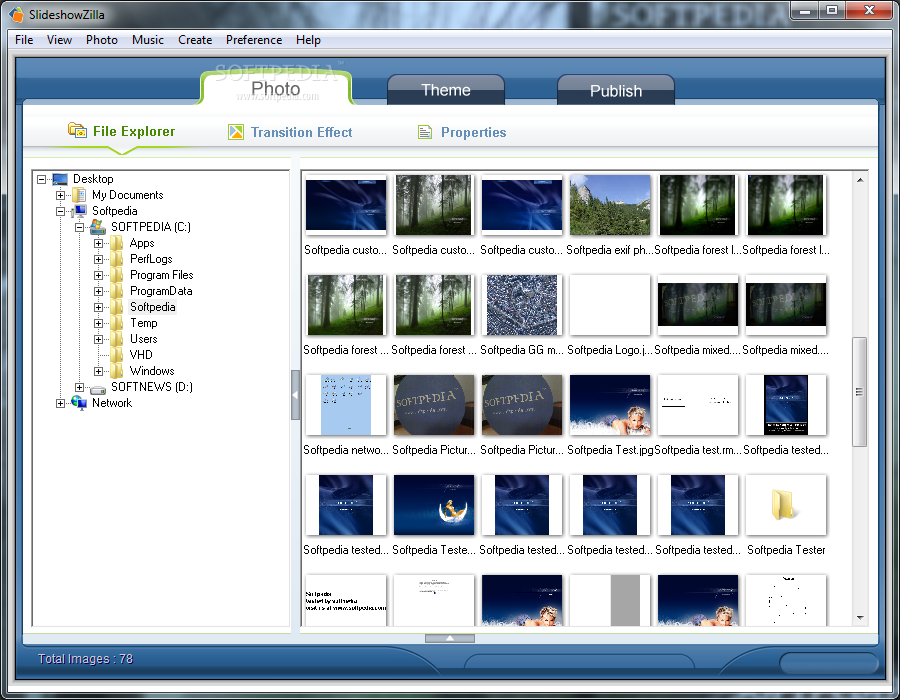The width and height of the screenshot is (900, 700).
Task: Select the Users tree item
Action: tap(143, 339)
